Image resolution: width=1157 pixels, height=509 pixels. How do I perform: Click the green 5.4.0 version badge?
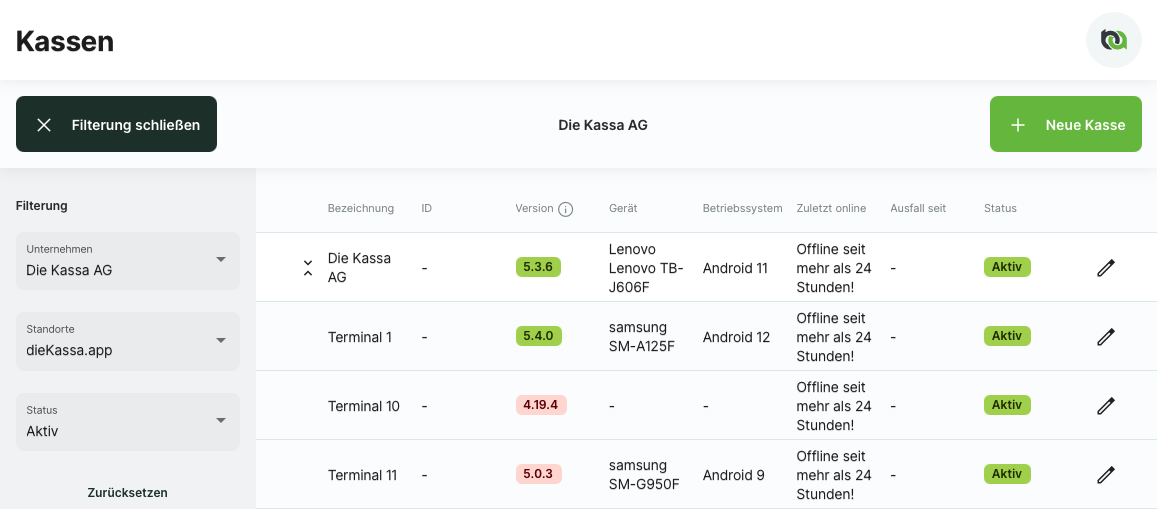pos(538,336)
